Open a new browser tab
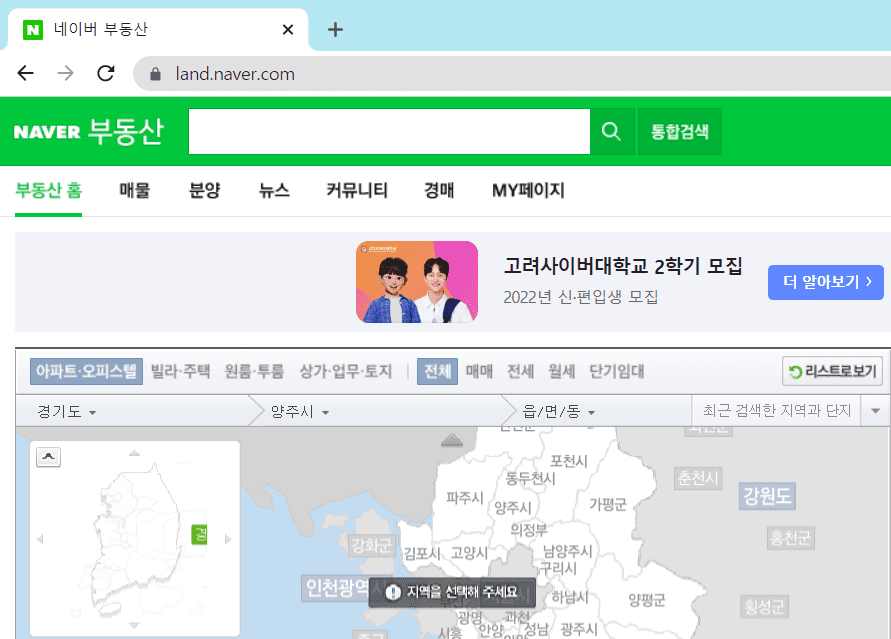Screen dimensions: 891x639 (335, 29)
